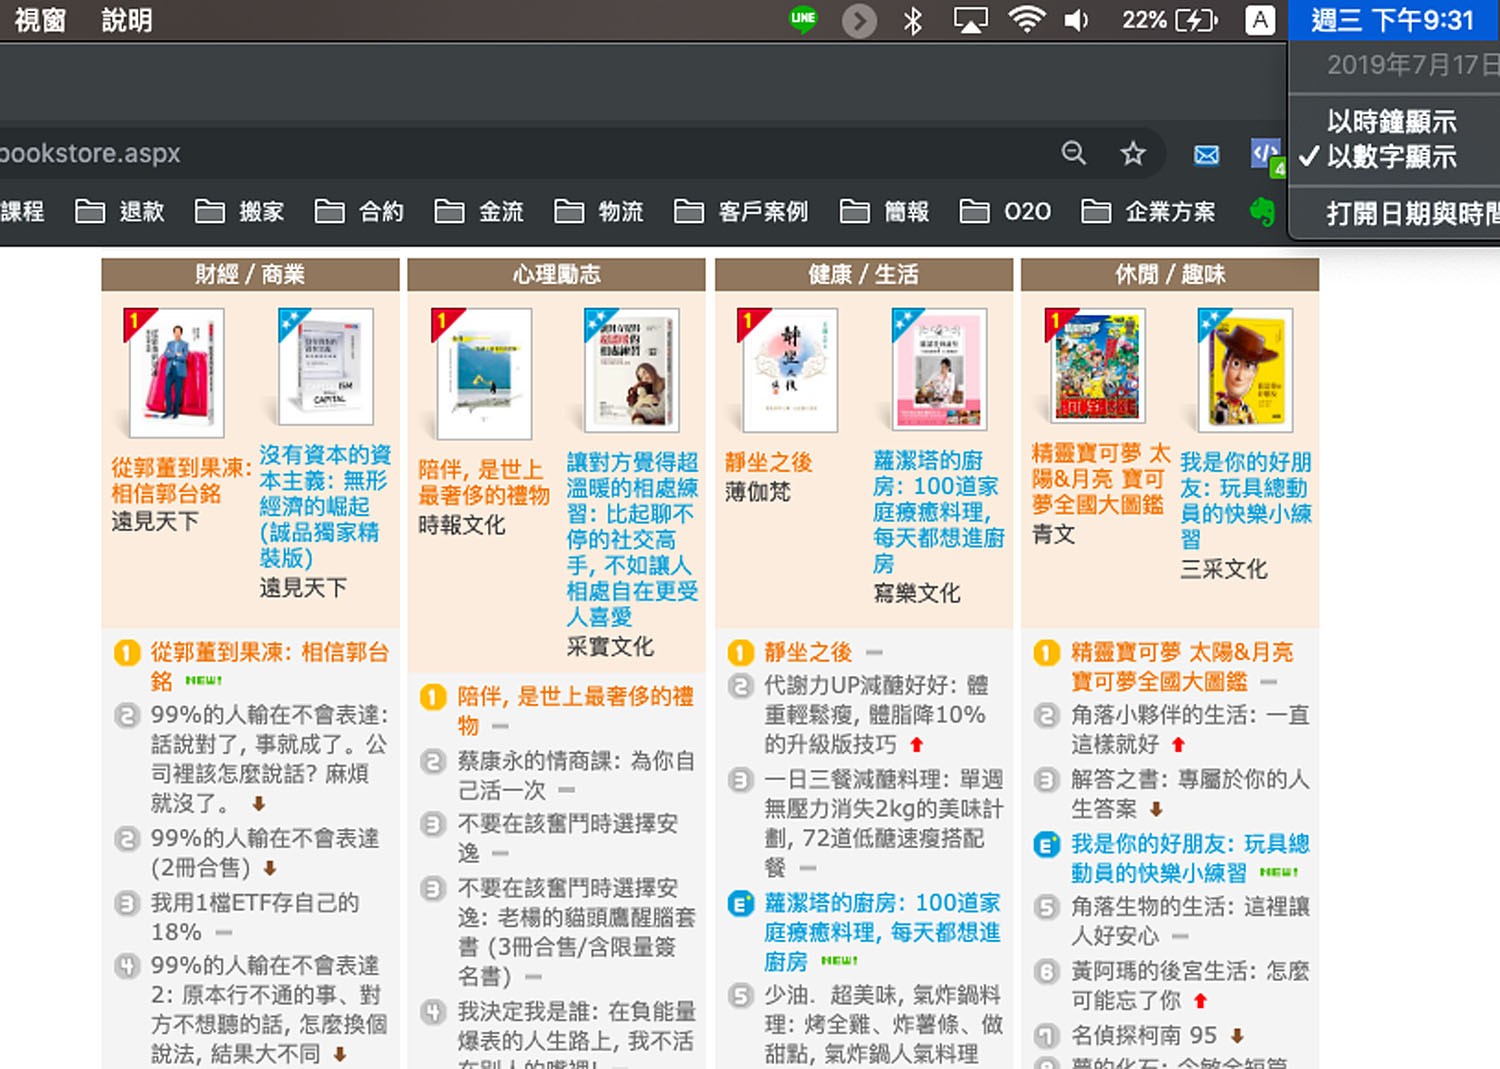Open the Evernote elephant bookmark icon
This screenshot has width=1500, height=1069.
click(x=1262, y=211)
